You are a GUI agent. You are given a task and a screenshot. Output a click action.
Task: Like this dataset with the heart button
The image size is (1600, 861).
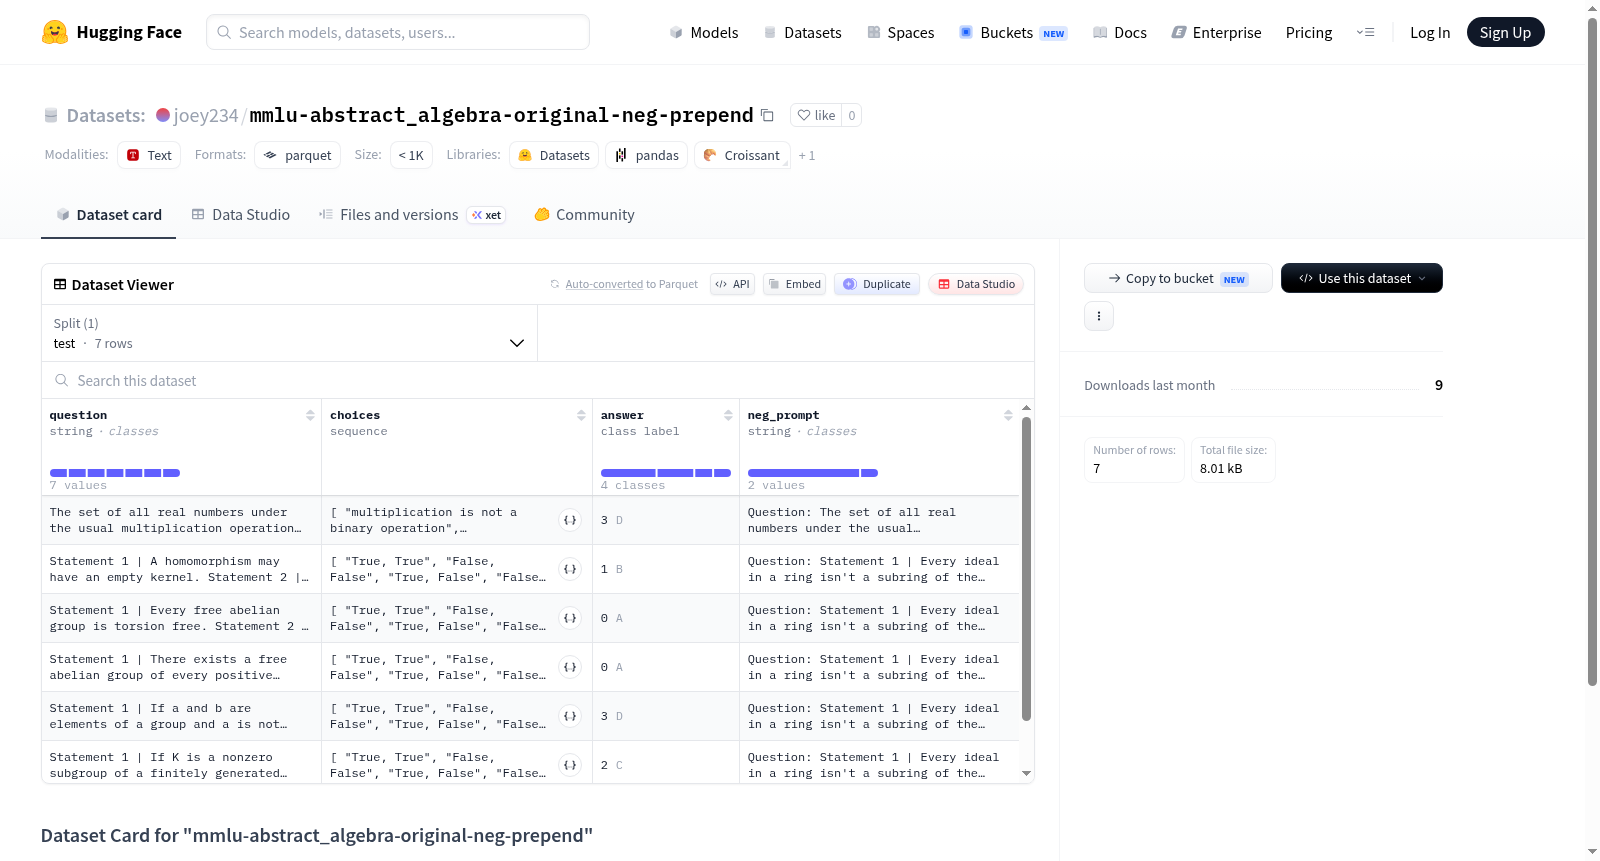point(816,115)
